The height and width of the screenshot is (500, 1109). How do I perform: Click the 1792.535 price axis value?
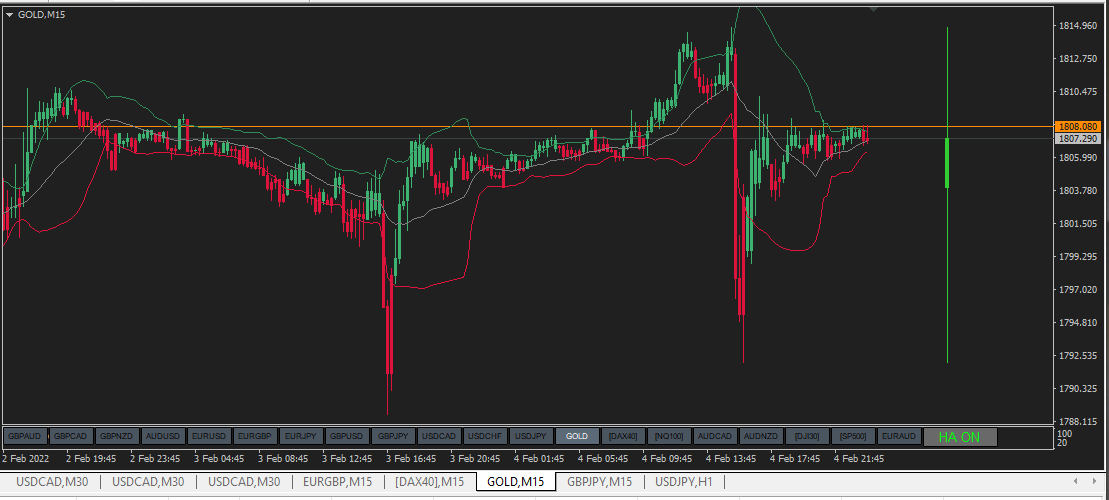click(1077, 356)
